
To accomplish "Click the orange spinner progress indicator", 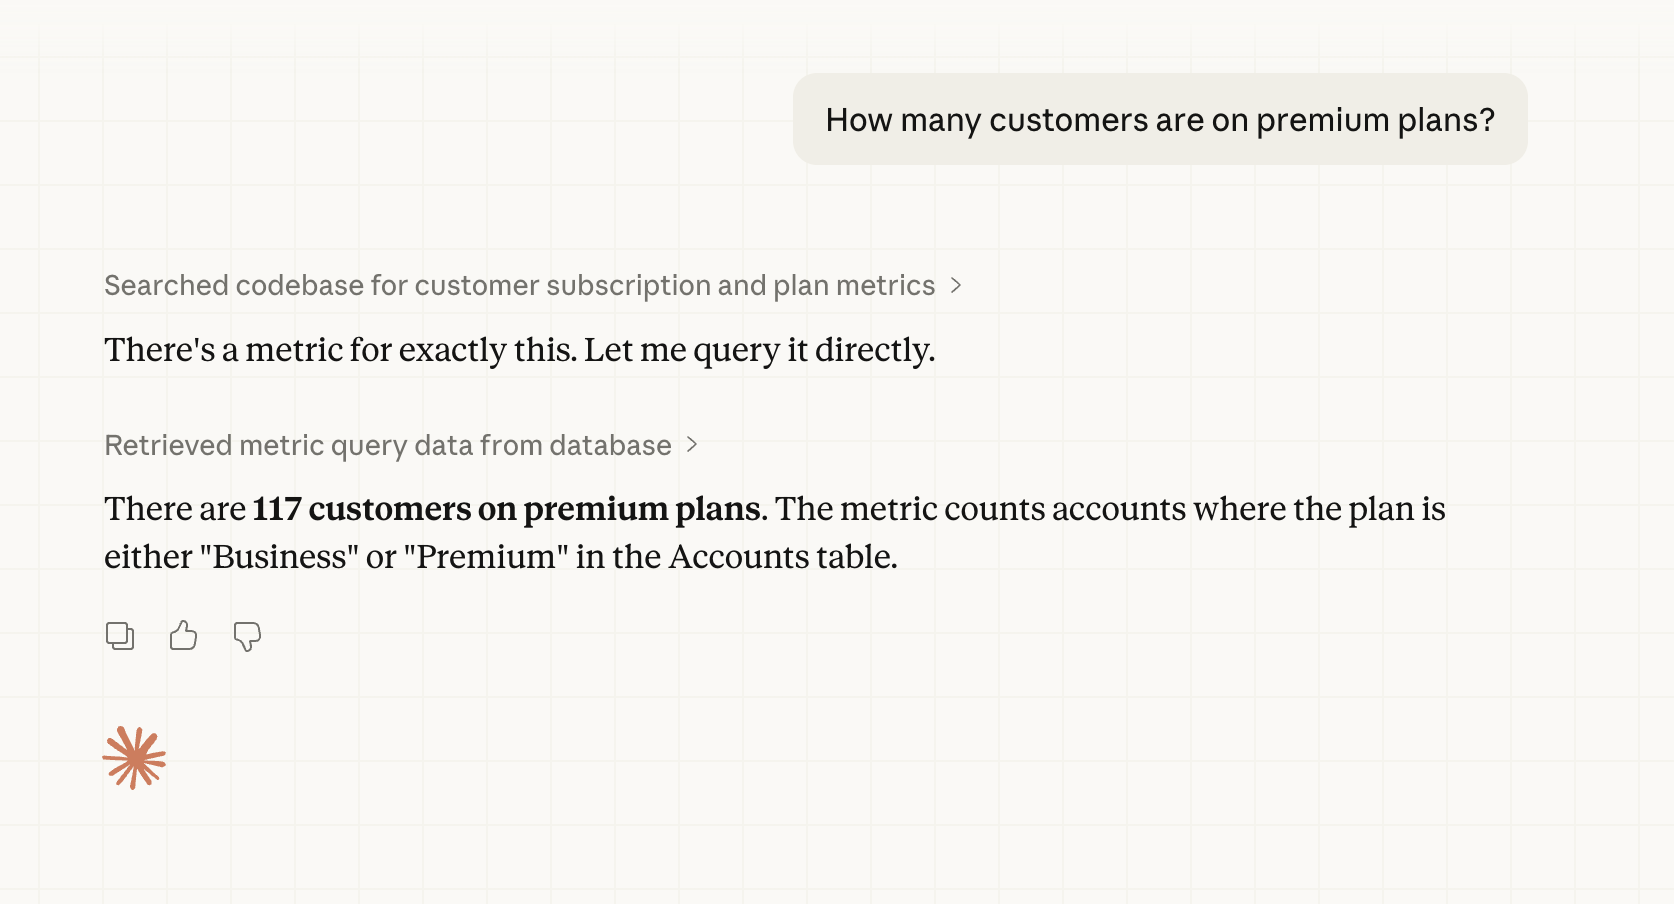I will 135,757.
